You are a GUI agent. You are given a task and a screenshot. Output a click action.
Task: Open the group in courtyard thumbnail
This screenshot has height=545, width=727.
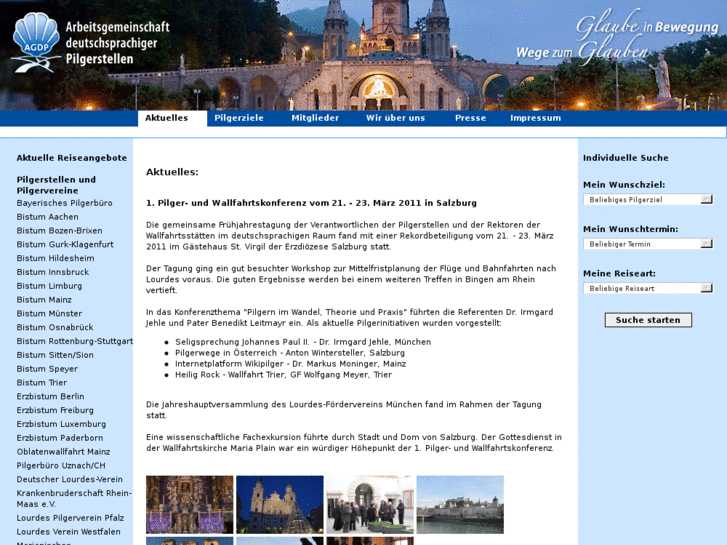(370, 505)
